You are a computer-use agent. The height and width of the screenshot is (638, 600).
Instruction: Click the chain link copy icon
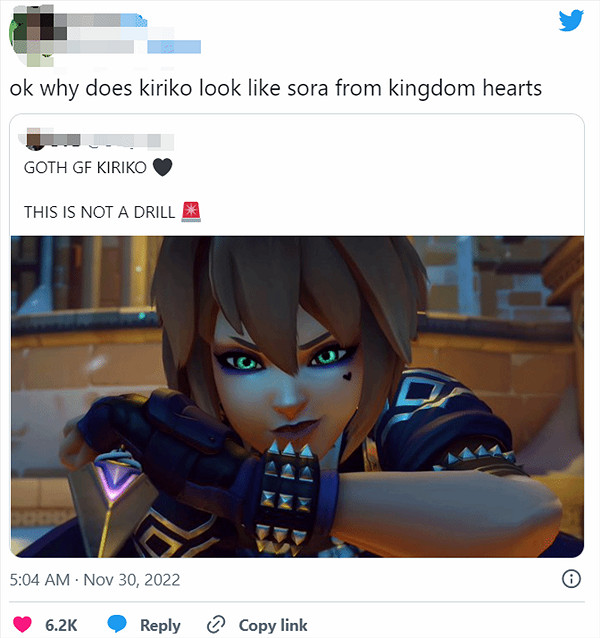(216, 625)
